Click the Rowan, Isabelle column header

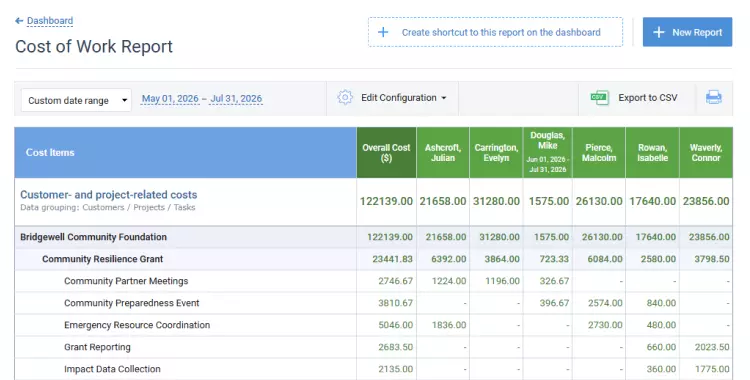click(x=652, y=153)
